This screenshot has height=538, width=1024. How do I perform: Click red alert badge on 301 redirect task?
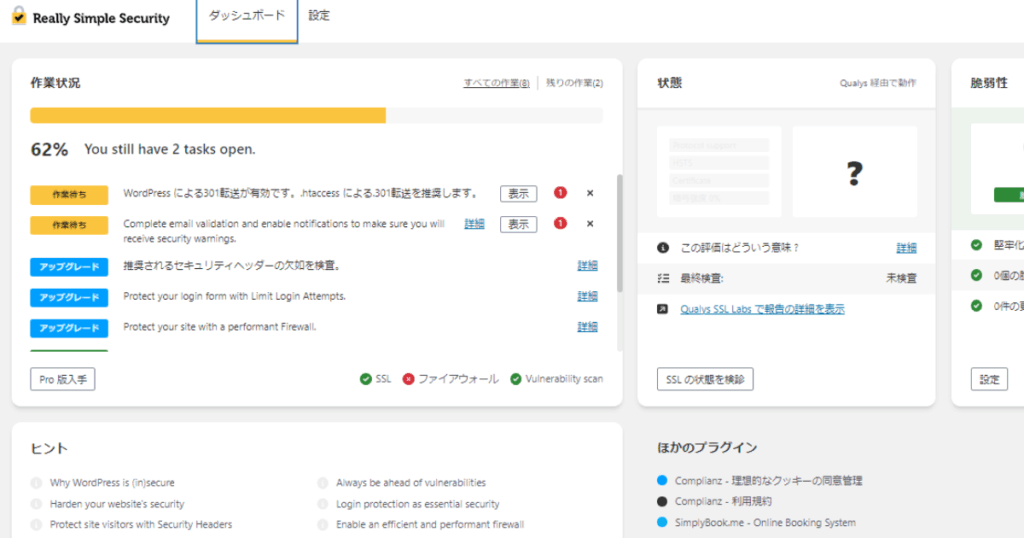pyautogui.click(x=560, y=194)
